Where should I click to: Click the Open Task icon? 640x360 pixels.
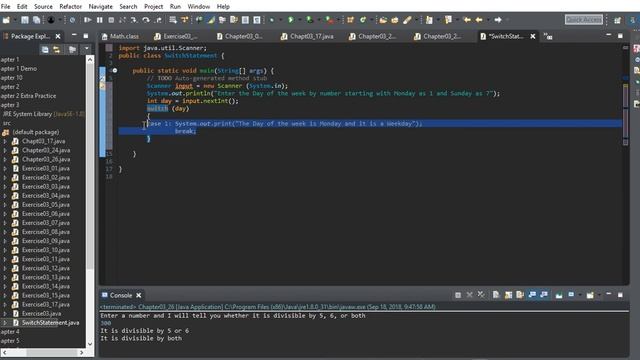coord(395,20)
